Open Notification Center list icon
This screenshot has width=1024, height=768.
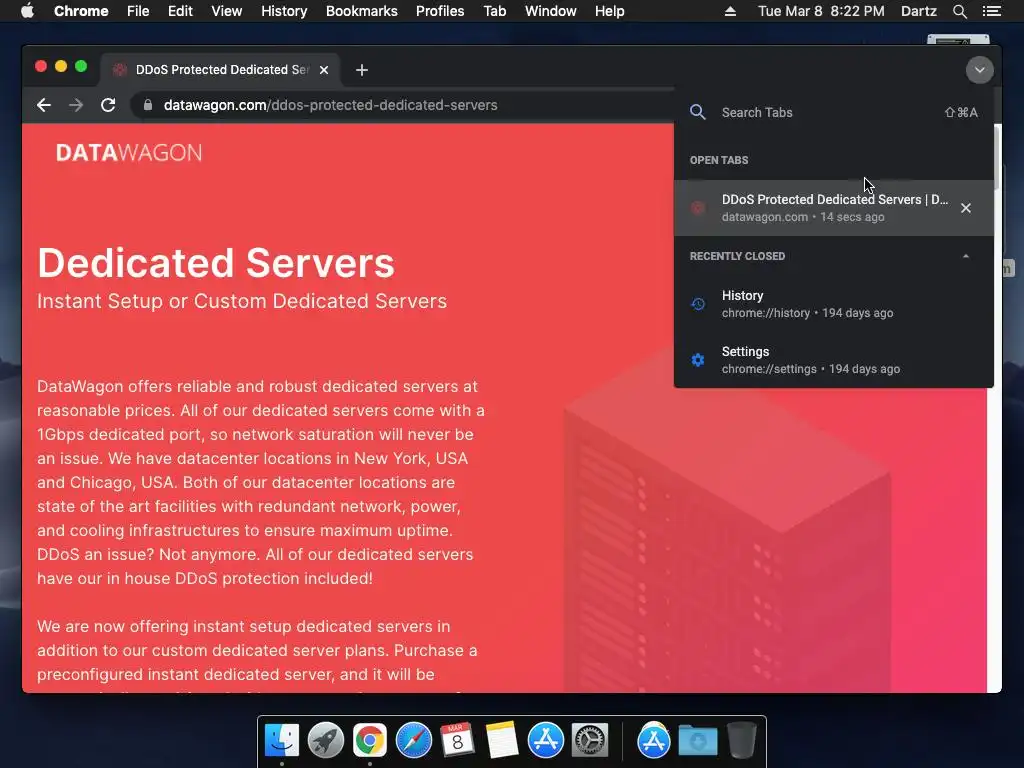[x=992, y=11]
